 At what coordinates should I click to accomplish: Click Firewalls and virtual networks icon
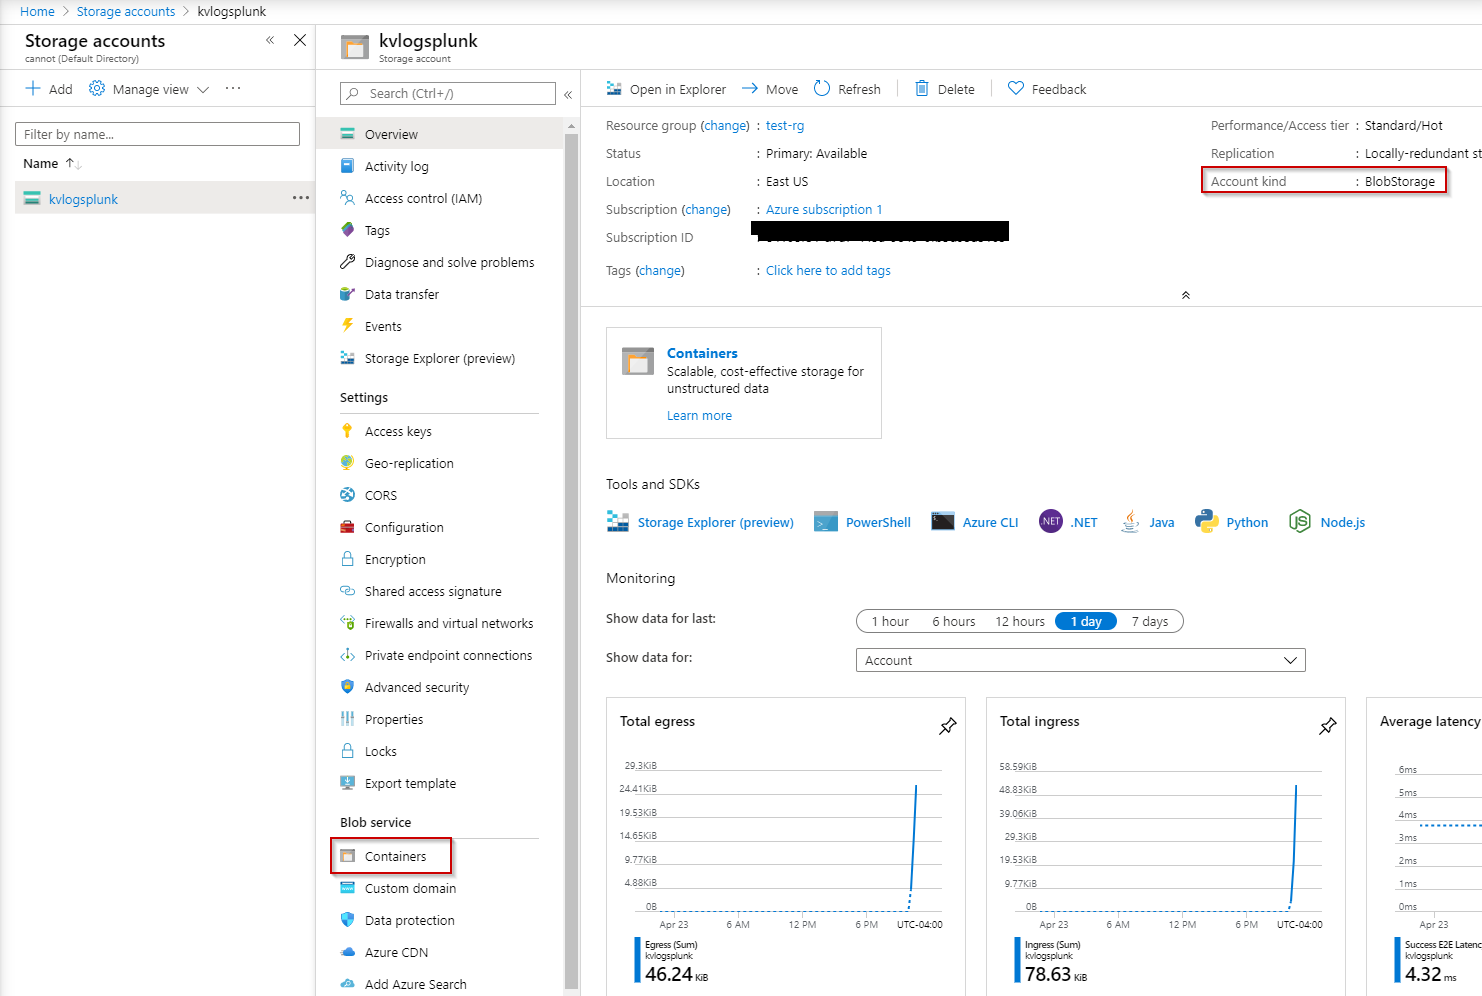click(x=347, y=623)
